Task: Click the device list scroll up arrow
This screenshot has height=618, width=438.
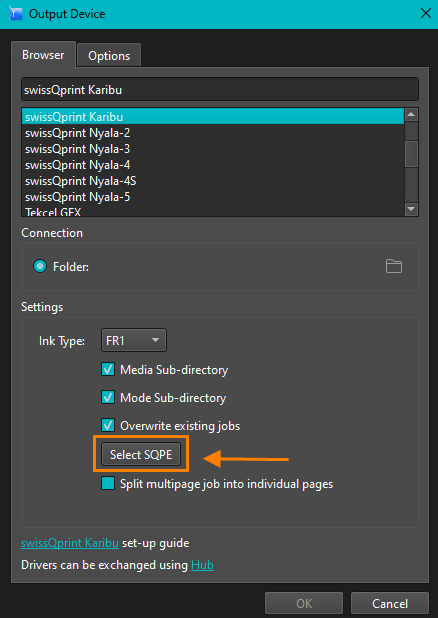Action: coord(411,115)
